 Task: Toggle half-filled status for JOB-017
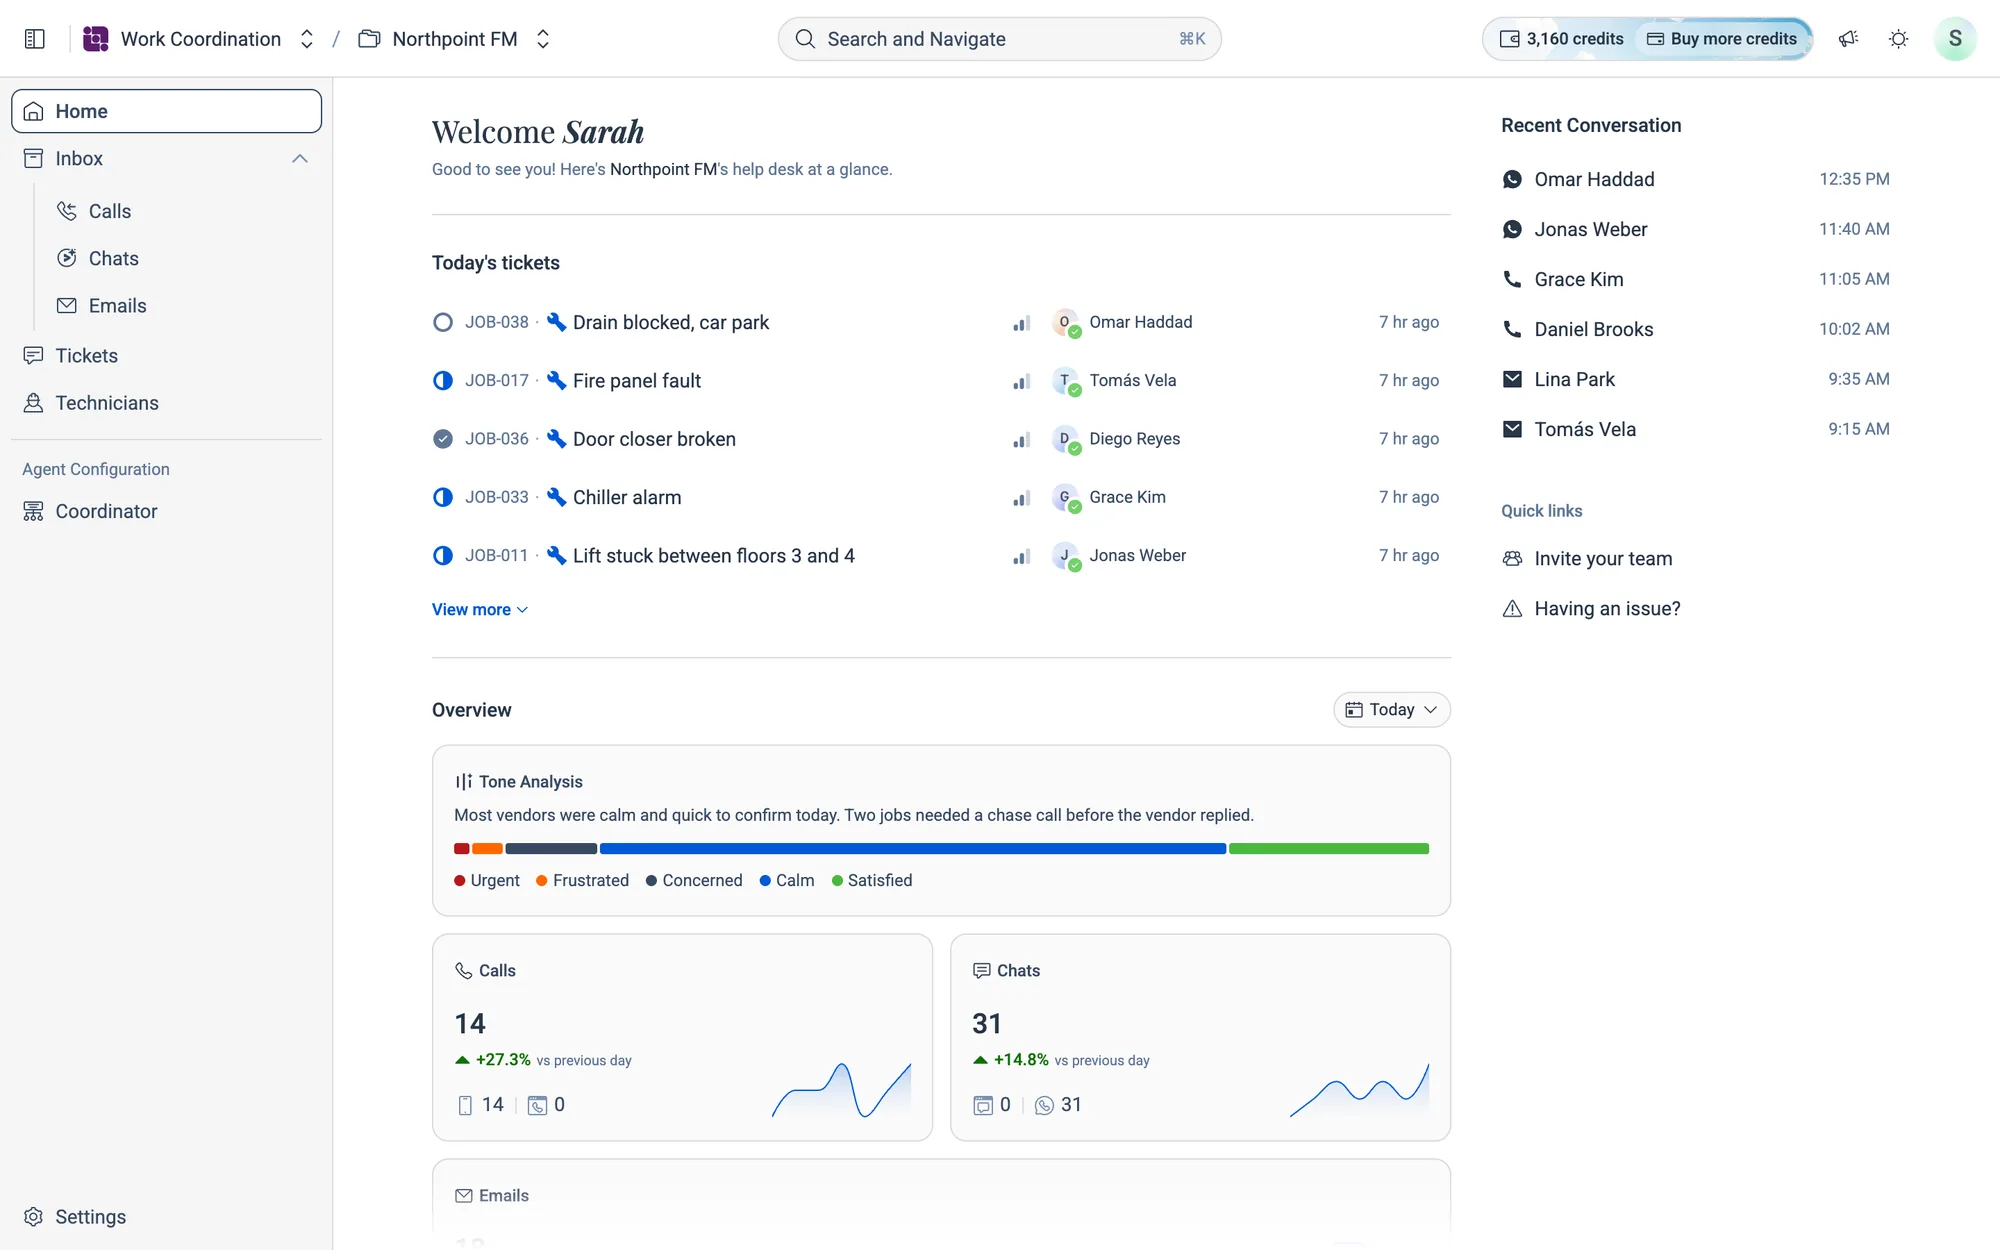coord(443,380)
